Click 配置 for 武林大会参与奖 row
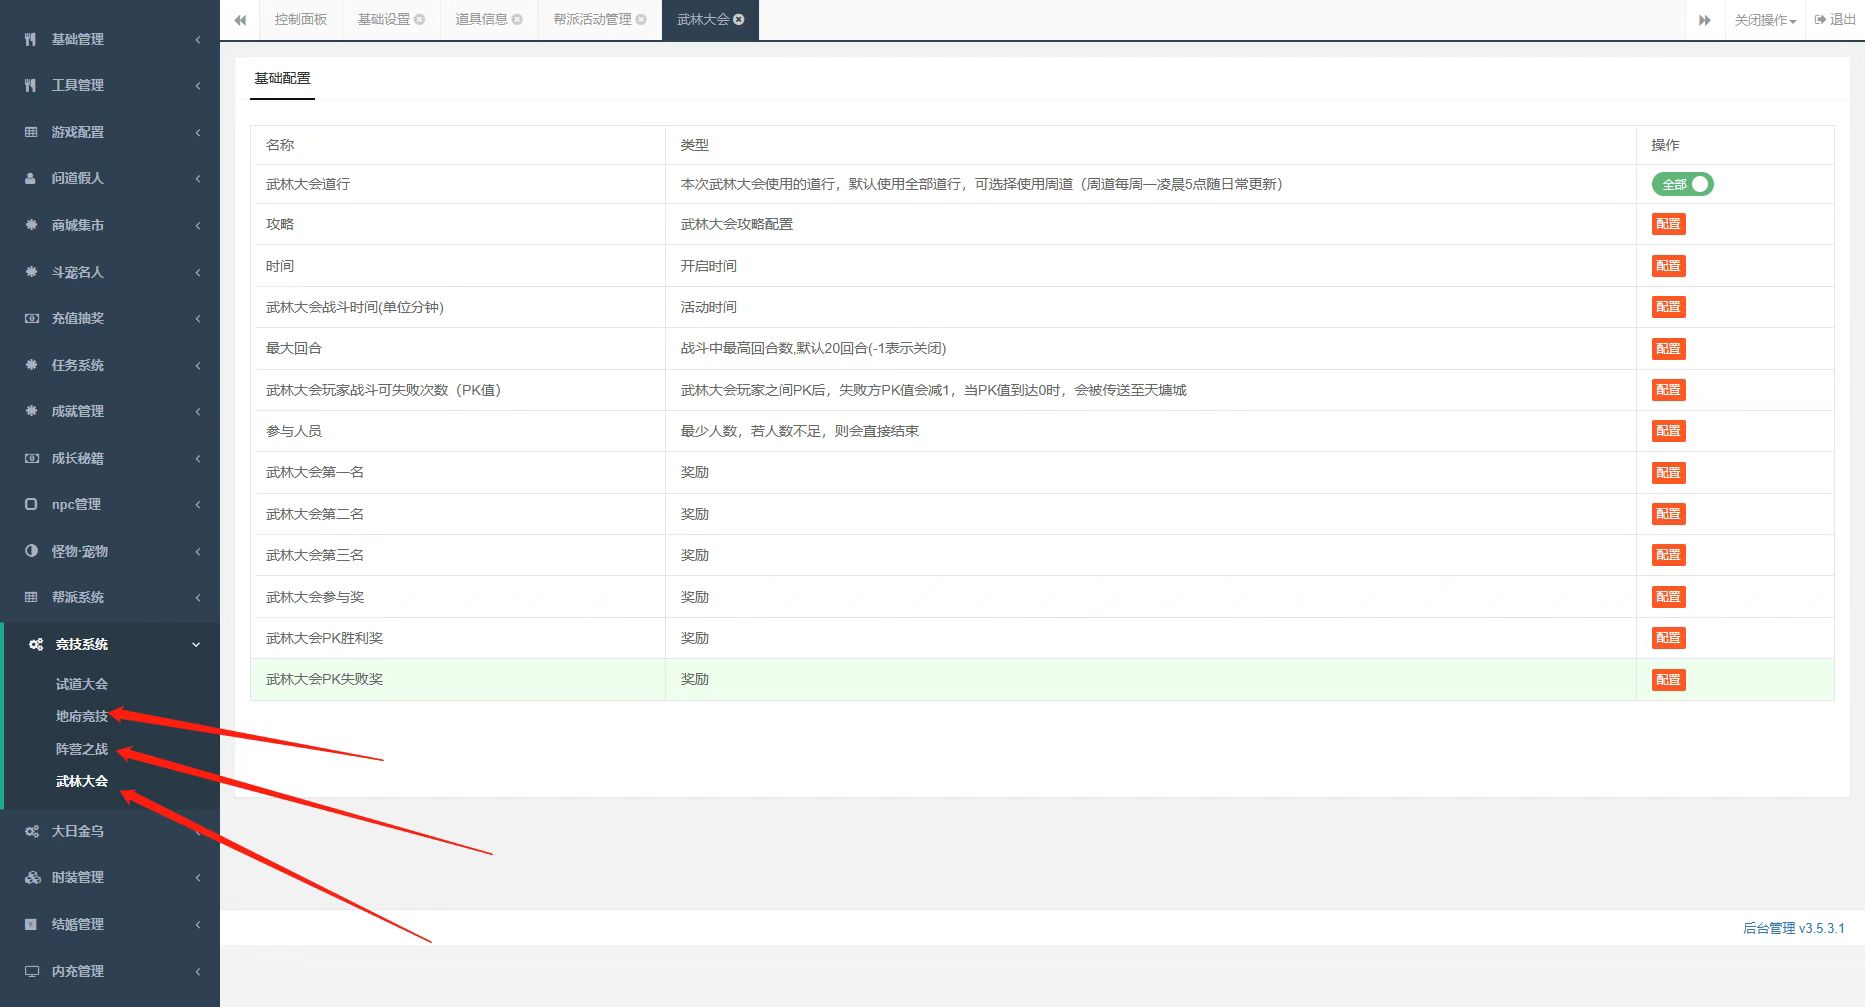Viewport: 1865px width, 1007px height. 1668,597
